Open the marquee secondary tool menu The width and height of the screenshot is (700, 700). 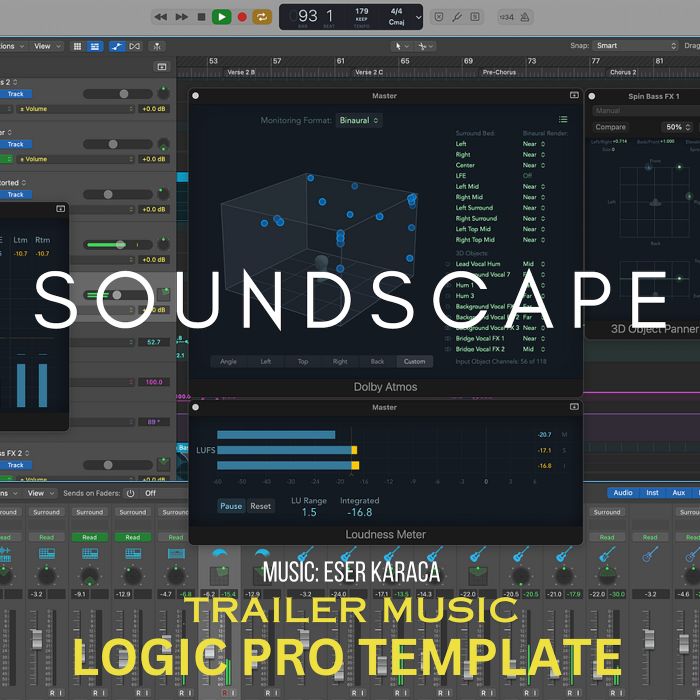point(426,46)
